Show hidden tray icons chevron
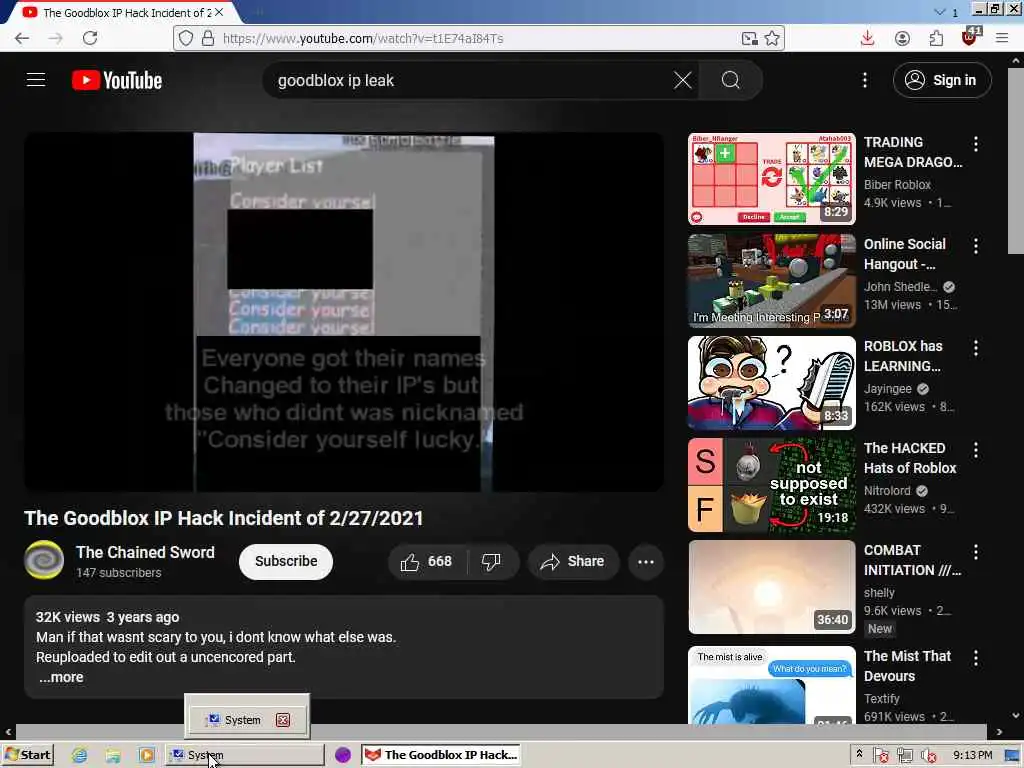Viewport: 1024px width, 768px height. pos(859,754)
